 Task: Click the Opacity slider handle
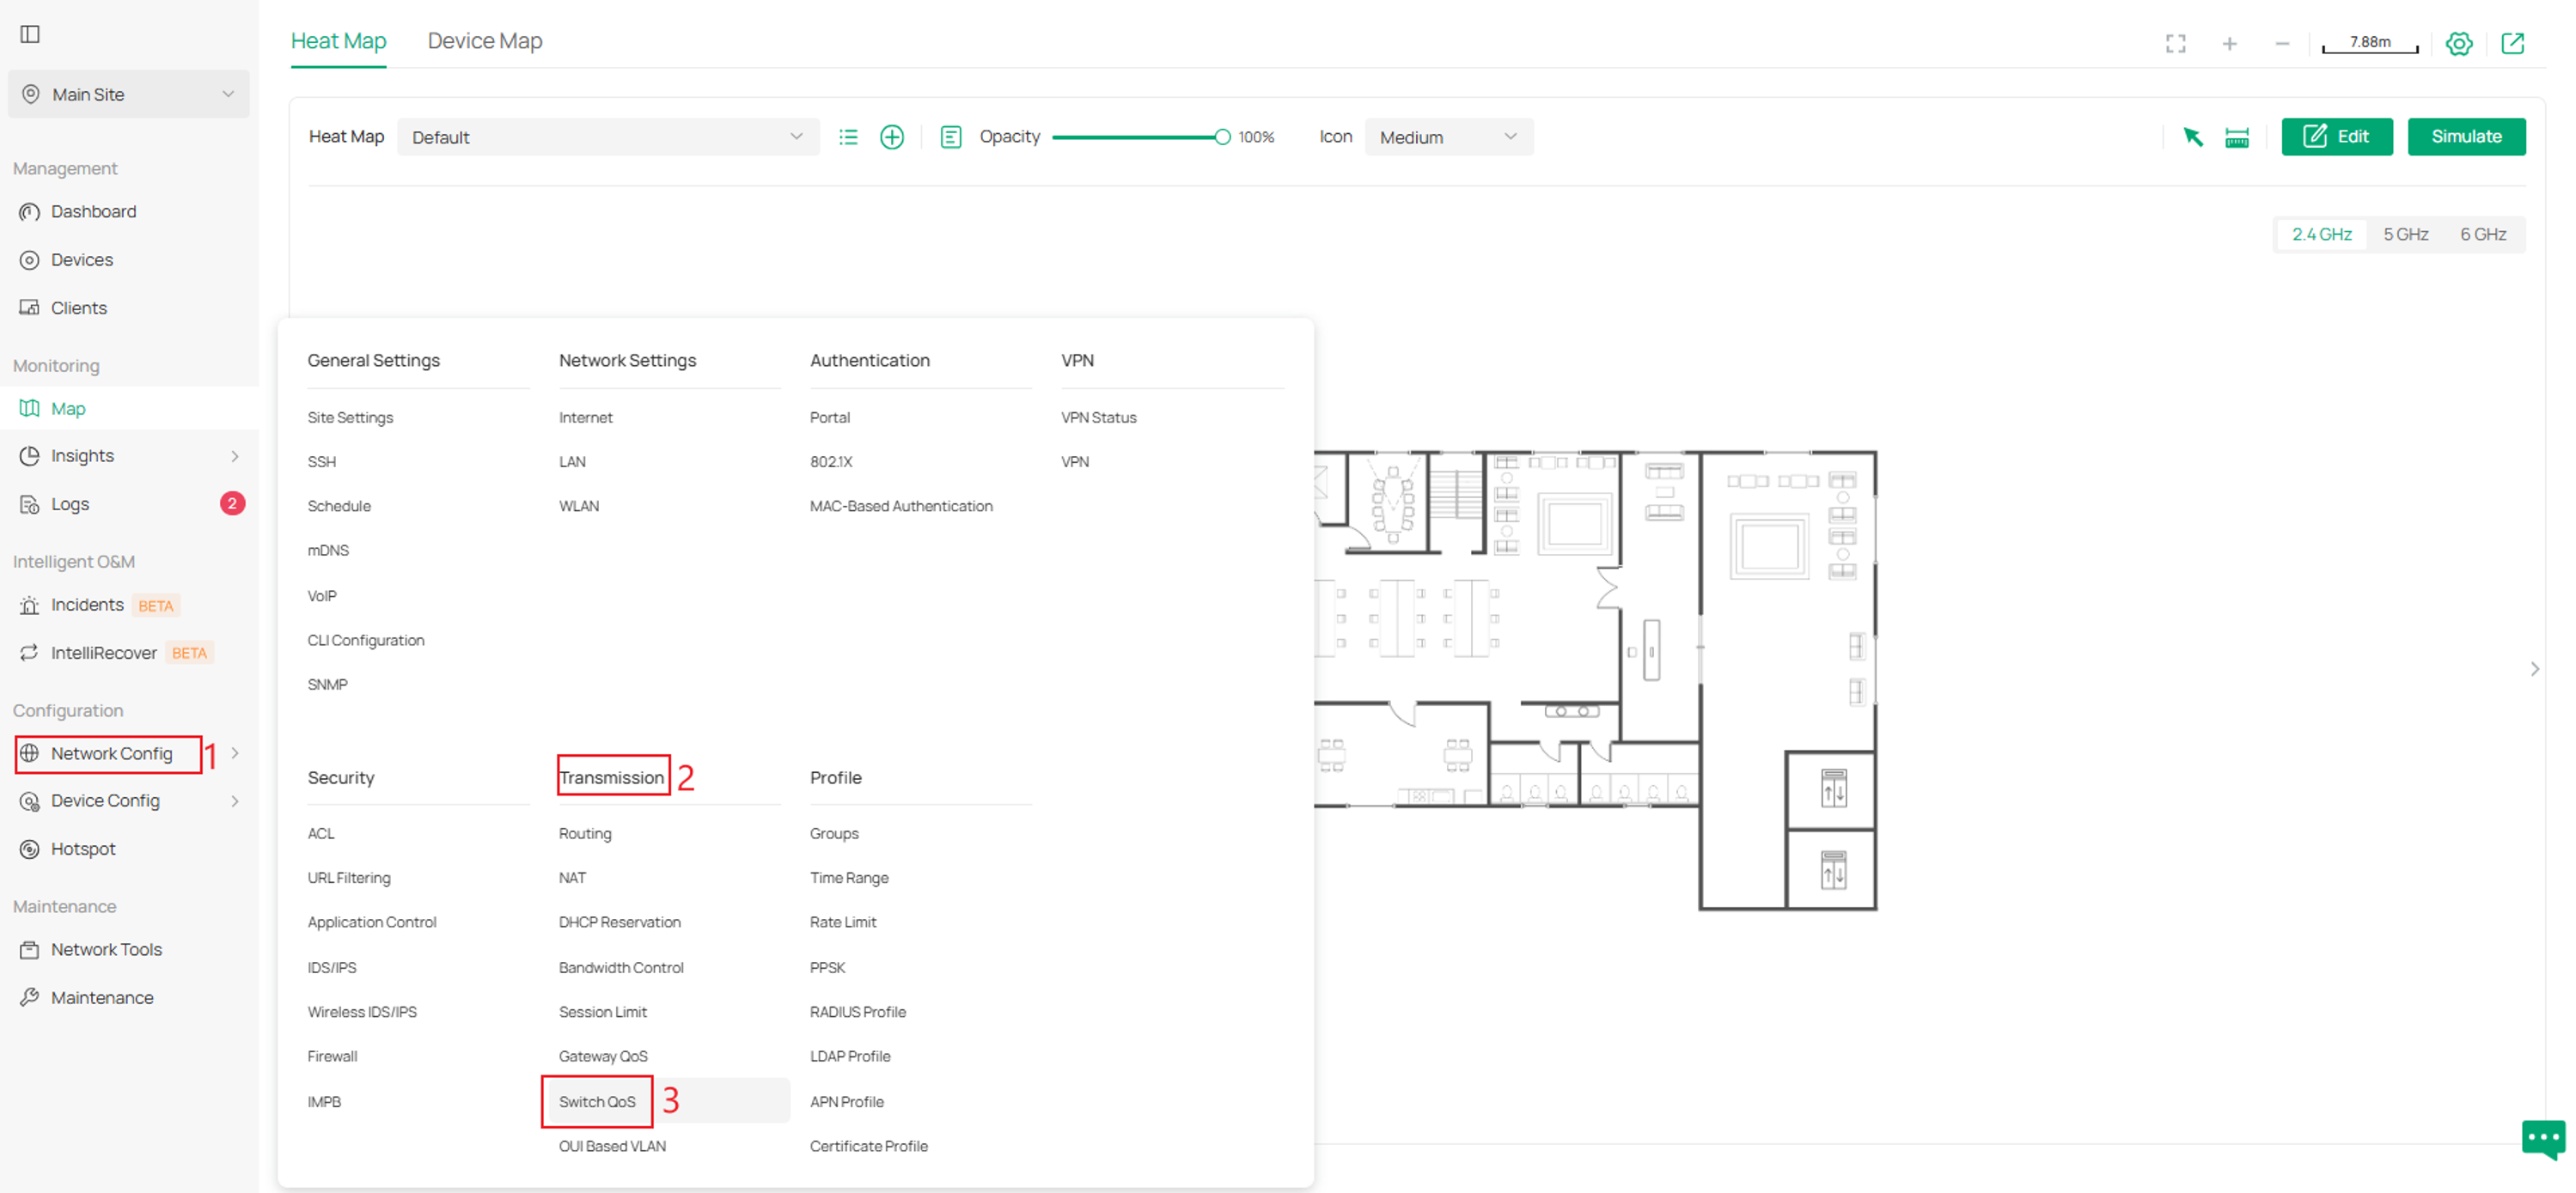point(1222,137)
